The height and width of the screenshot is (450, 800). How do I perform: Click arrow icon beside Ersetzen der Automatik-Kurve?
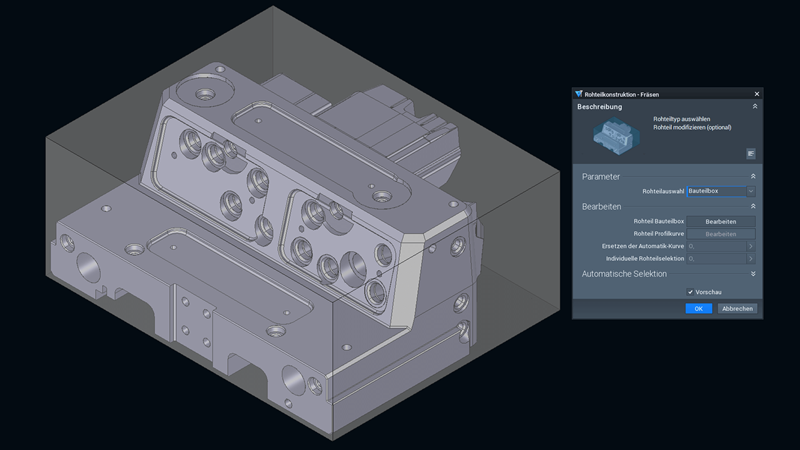tap(751, 246)
